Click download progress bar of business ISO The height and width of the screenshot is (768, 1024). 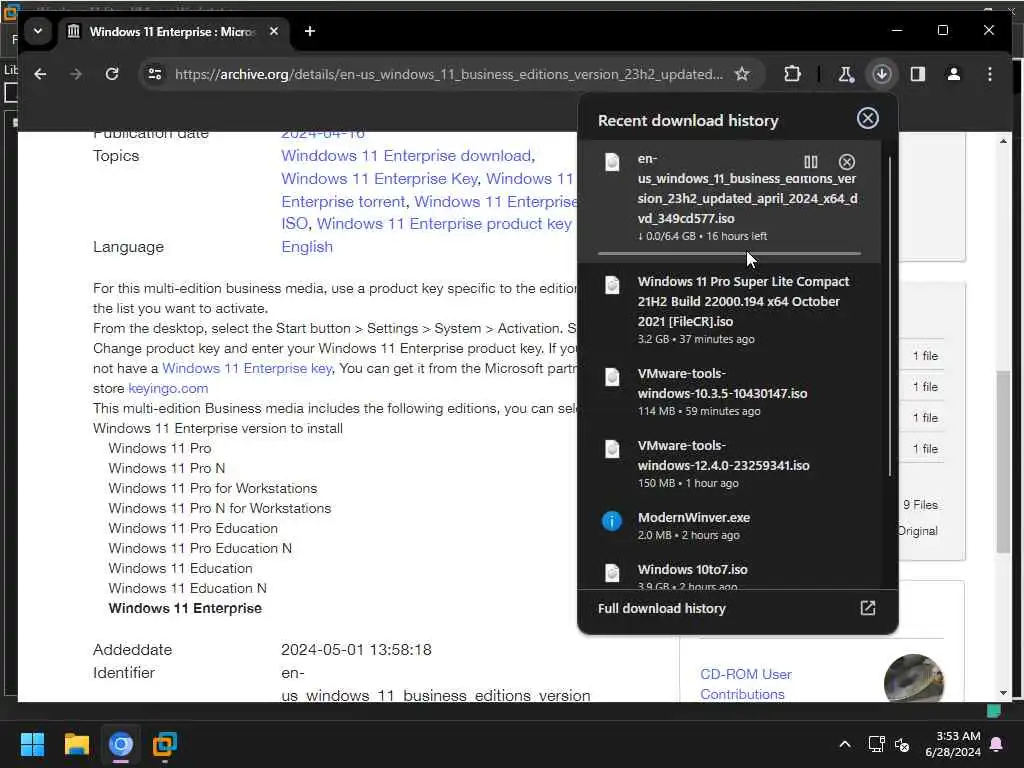[729, 253]
